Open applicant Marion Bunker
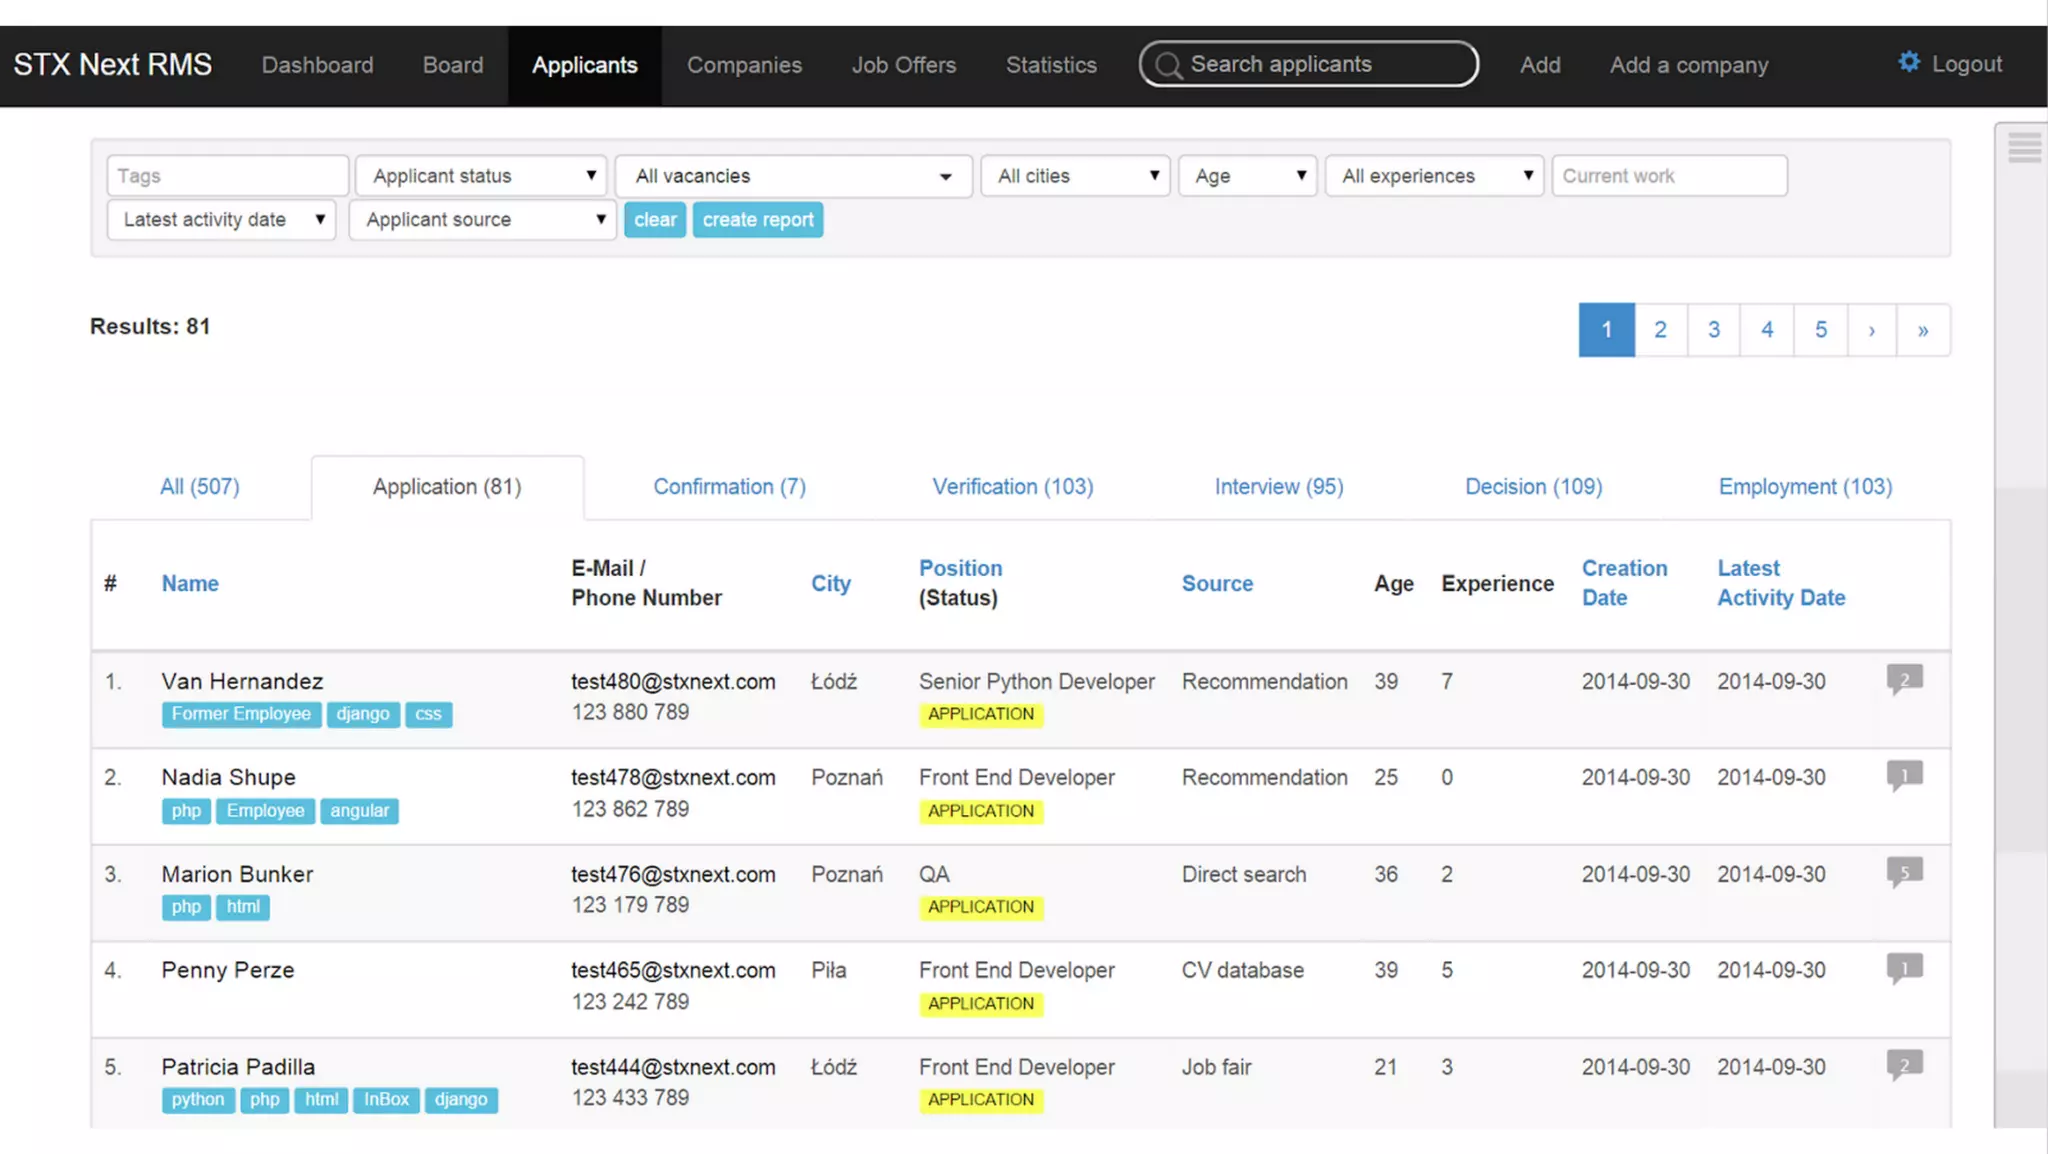 click(x=237, y=874)
